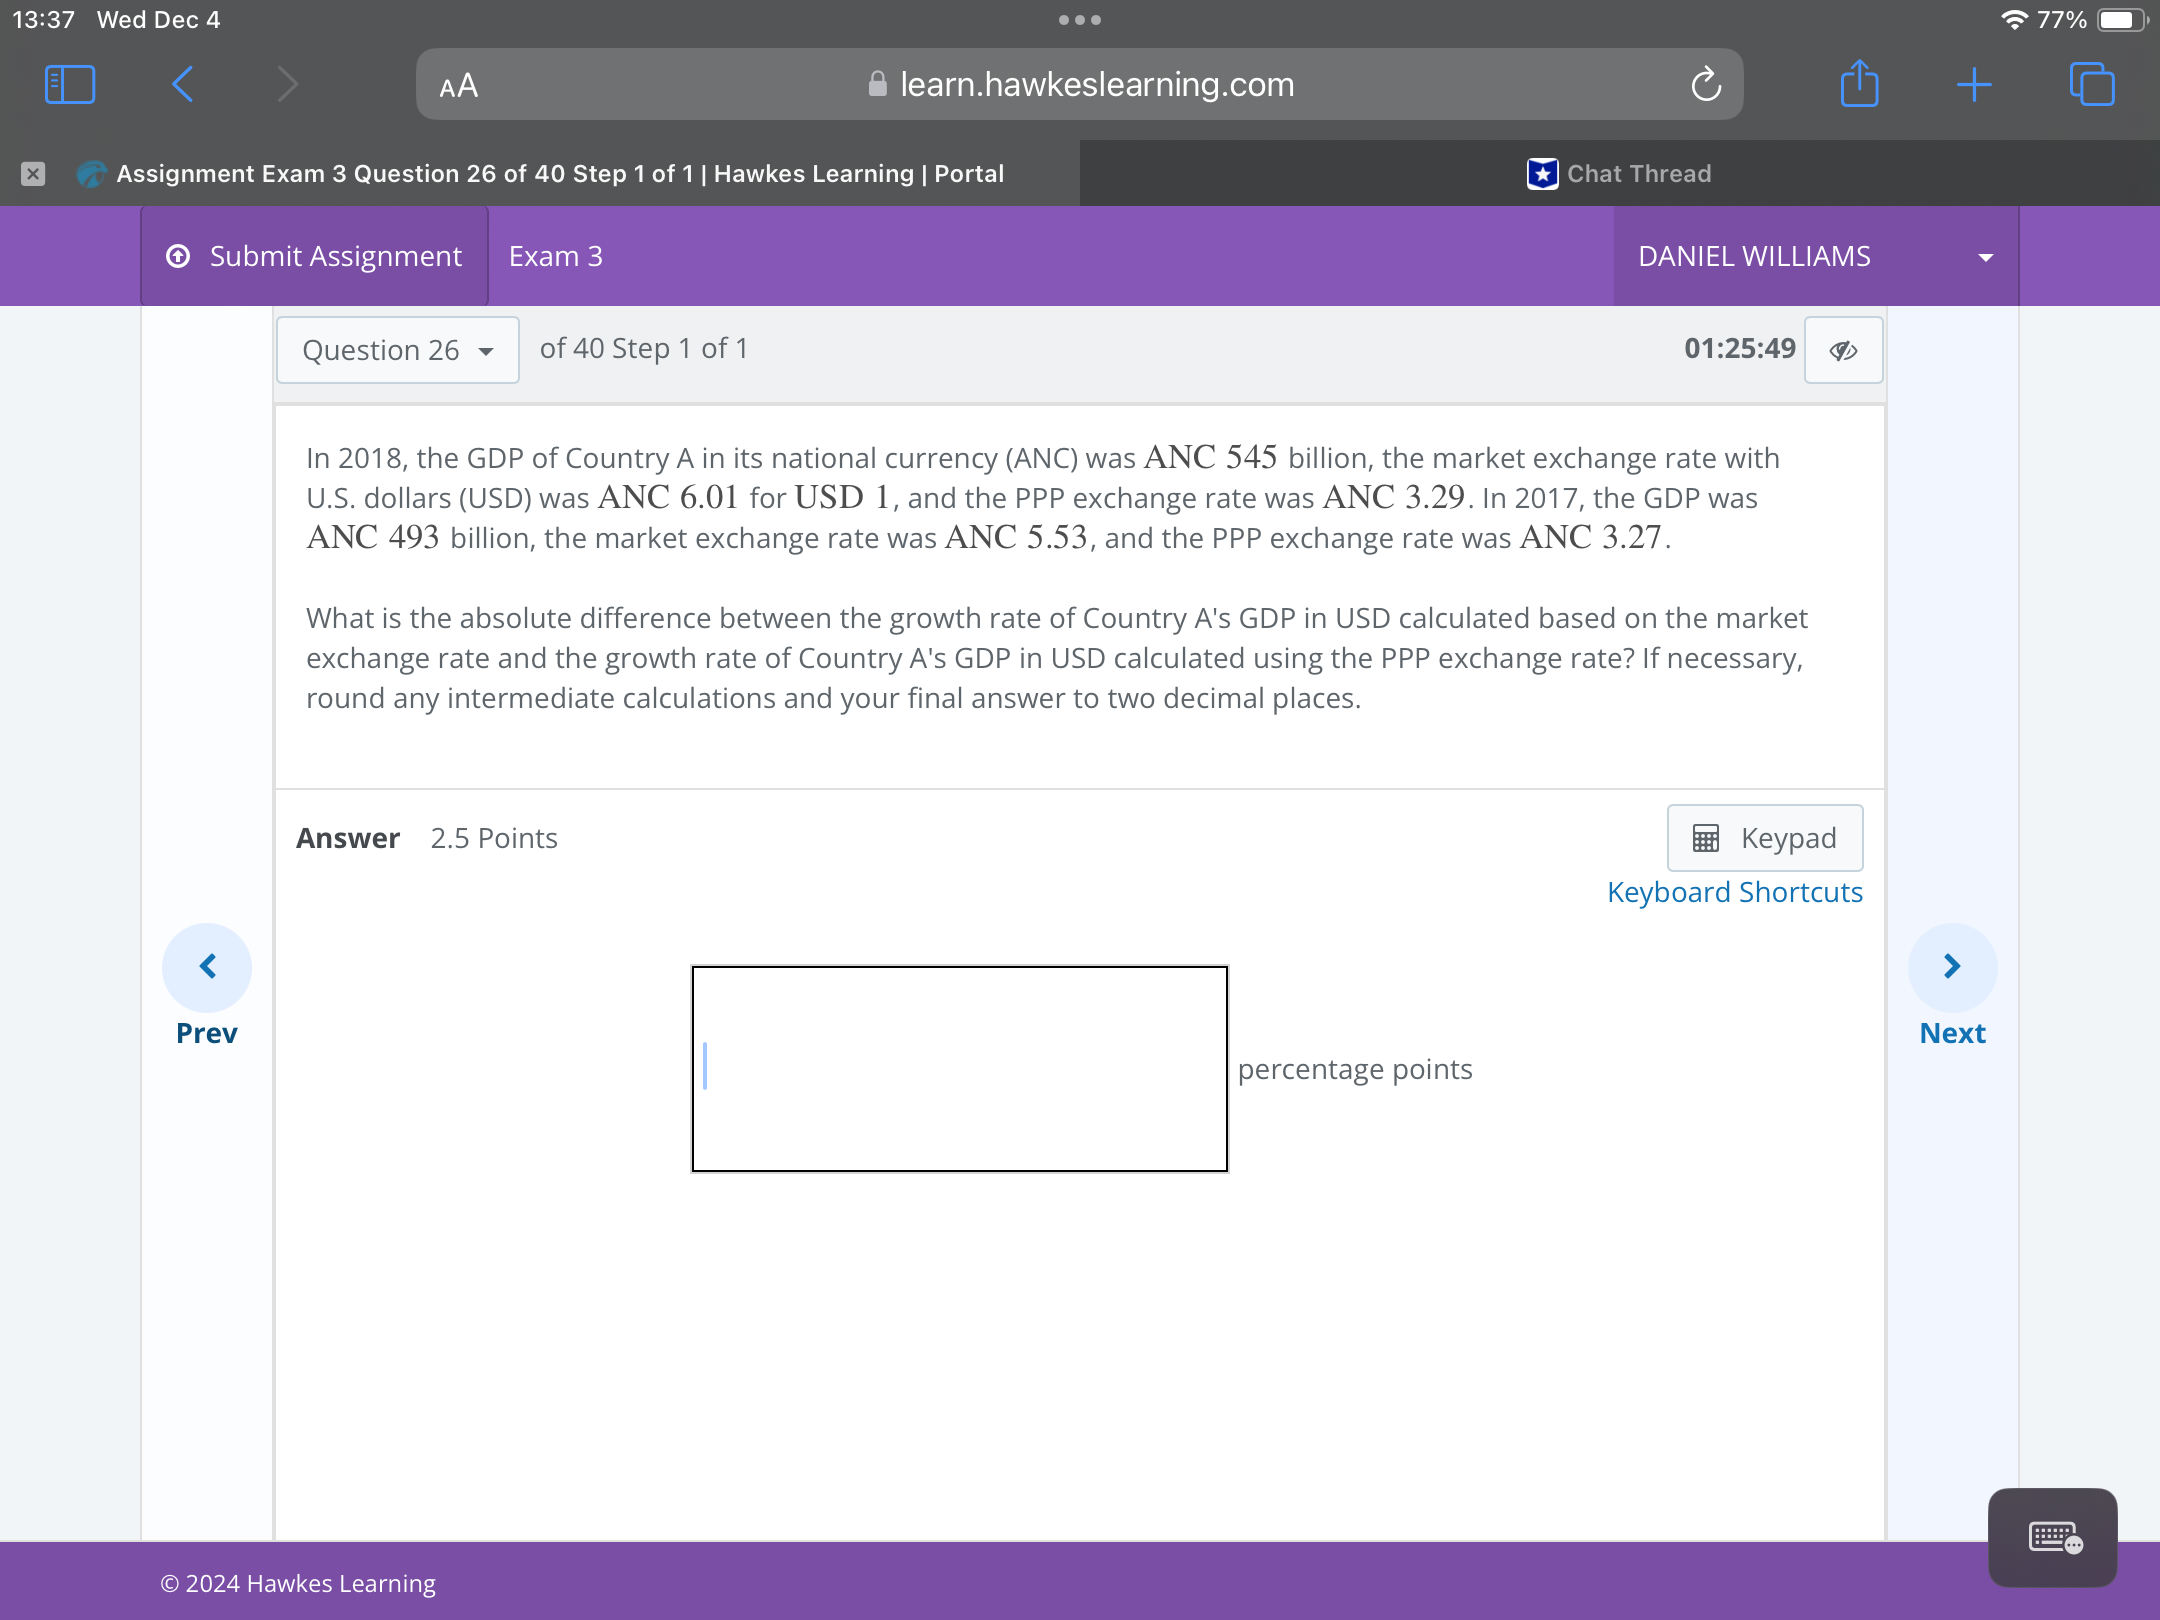2160x1620 pixels.
Task: Go back with Safari back arrow
Action: pos(182,85)
